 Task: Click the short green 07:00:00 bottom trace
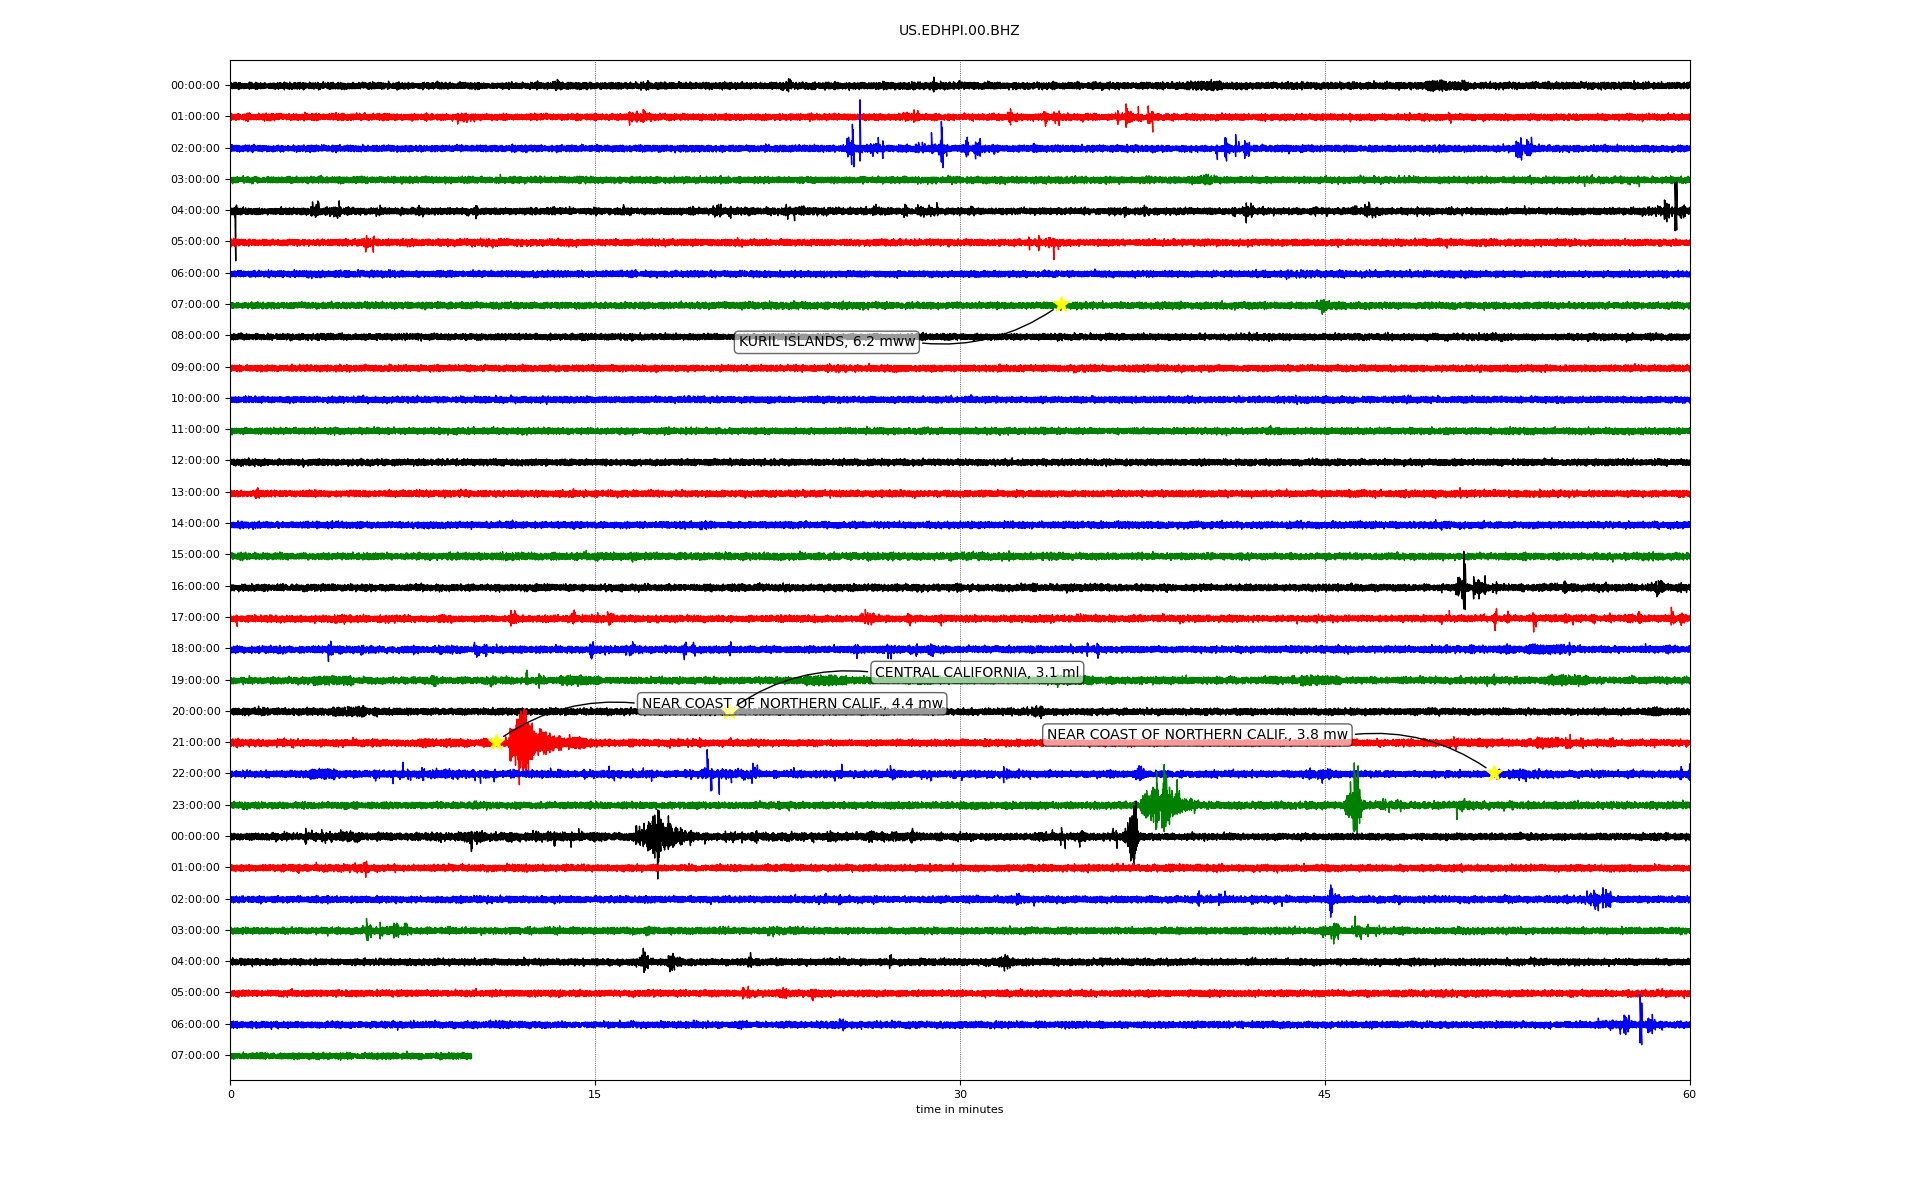pos(350,1056)
